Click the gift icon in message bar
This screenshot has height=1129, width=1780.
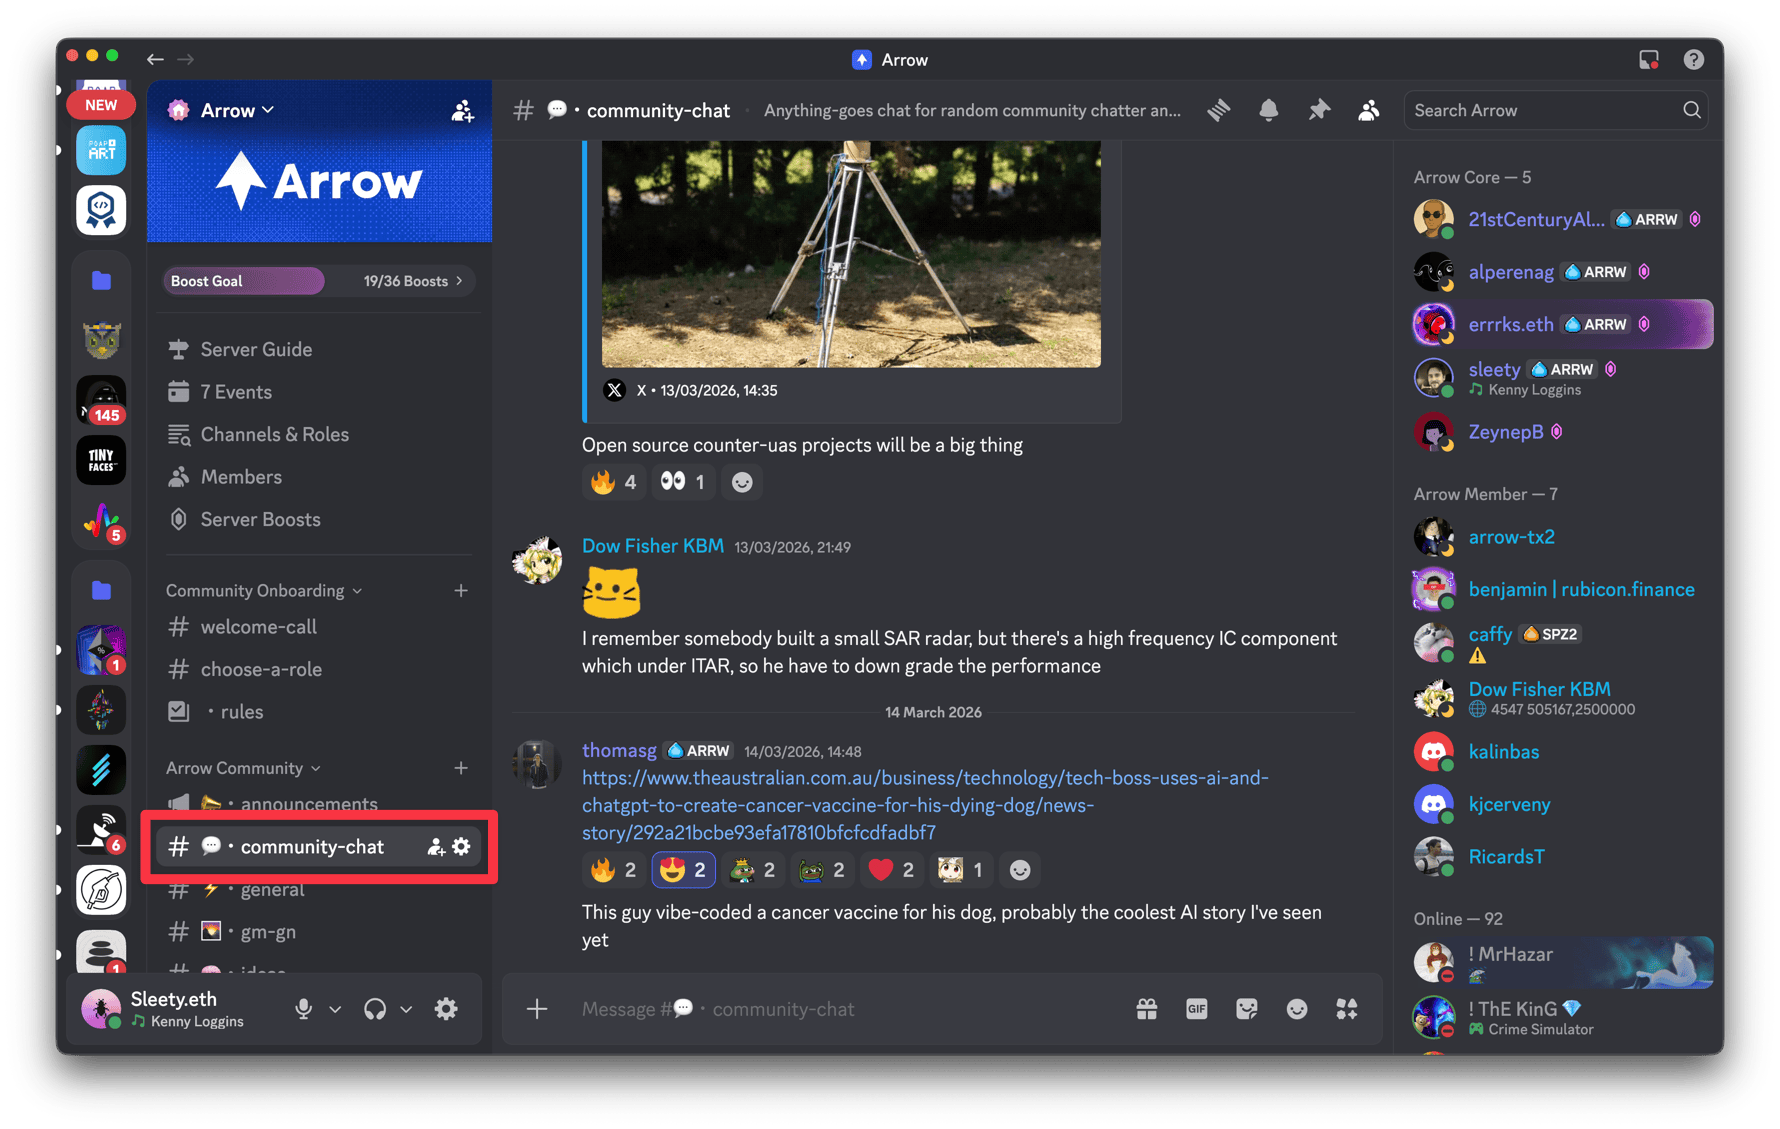[x=1147, y=1009]
